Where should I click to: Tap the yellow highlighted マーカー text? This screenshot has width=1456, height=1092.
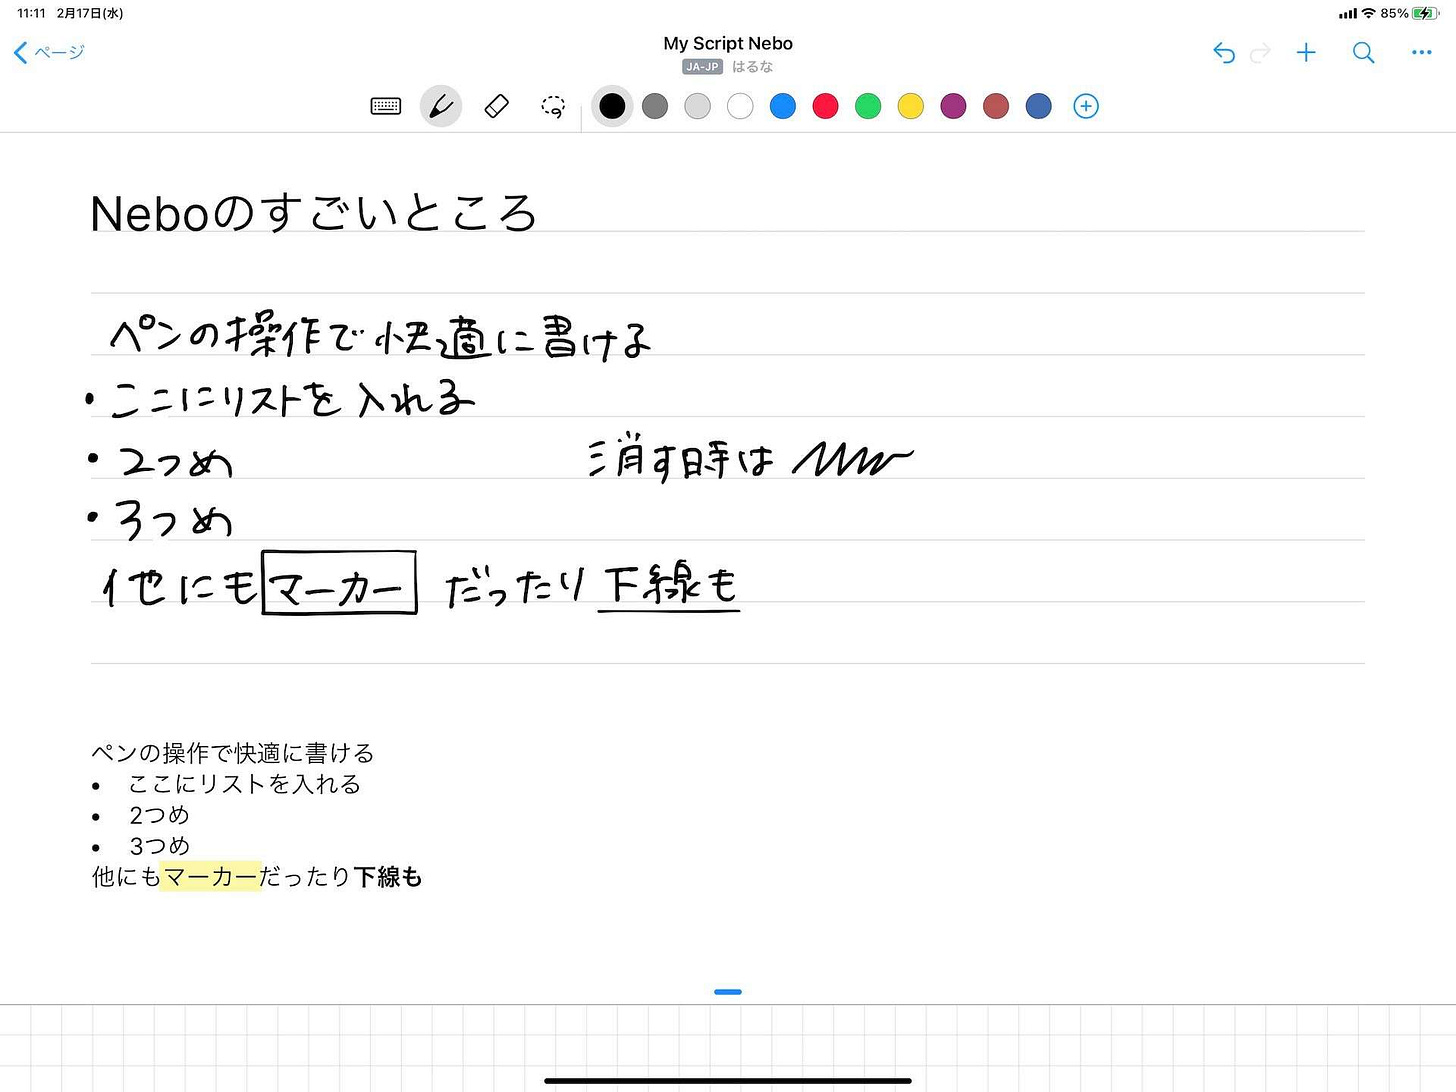pyautogui.click(x=210, y=876)
